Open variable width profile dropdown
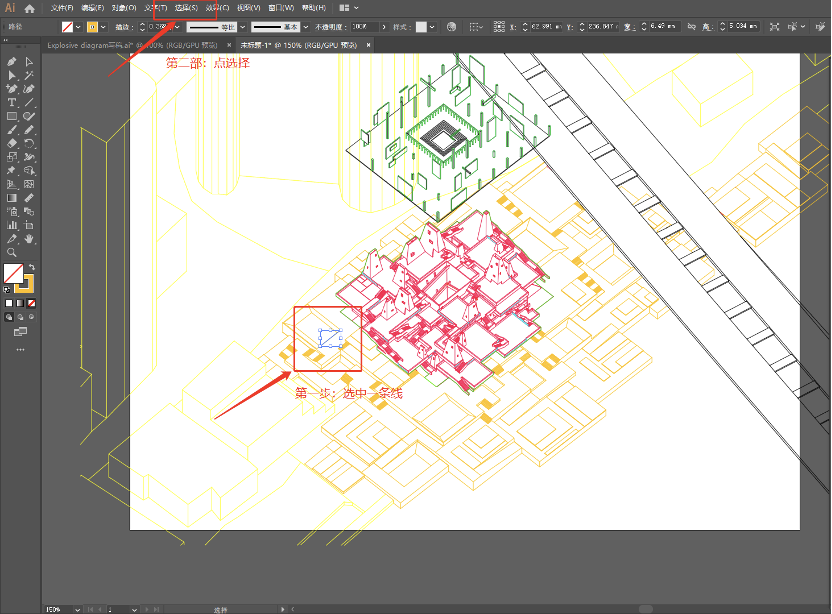The width and height of the screenshot is (832, 614). tap(242, 27)
